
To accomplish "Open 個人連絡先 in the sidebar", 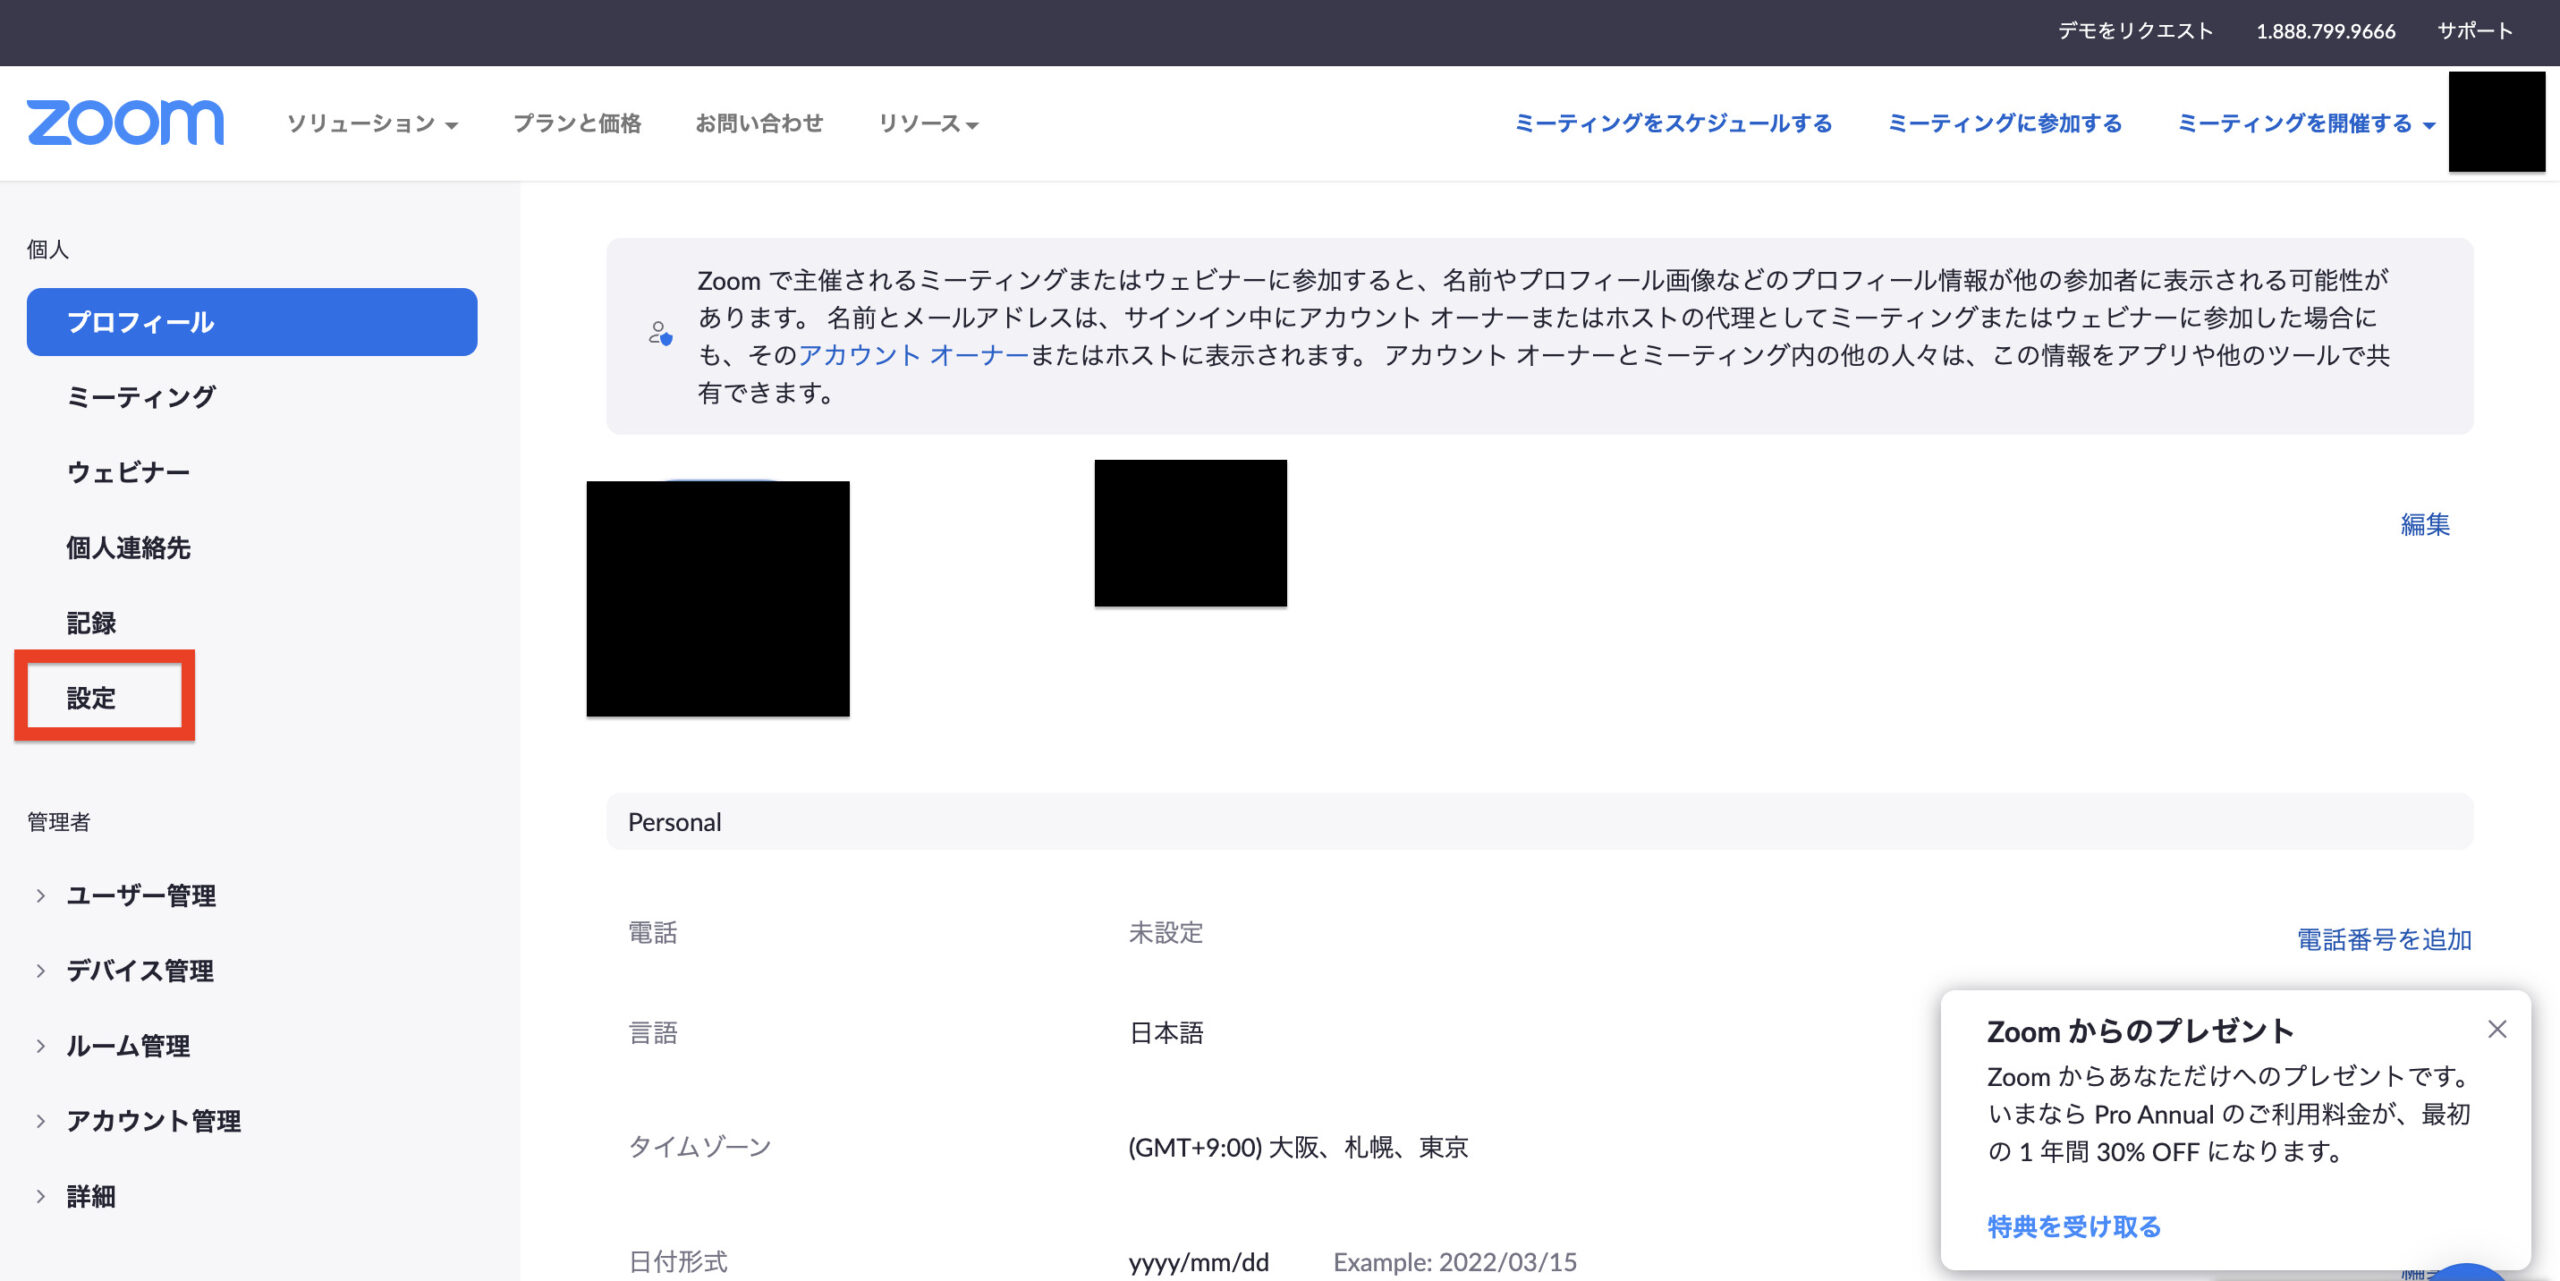I will click(x=128, y=548).
